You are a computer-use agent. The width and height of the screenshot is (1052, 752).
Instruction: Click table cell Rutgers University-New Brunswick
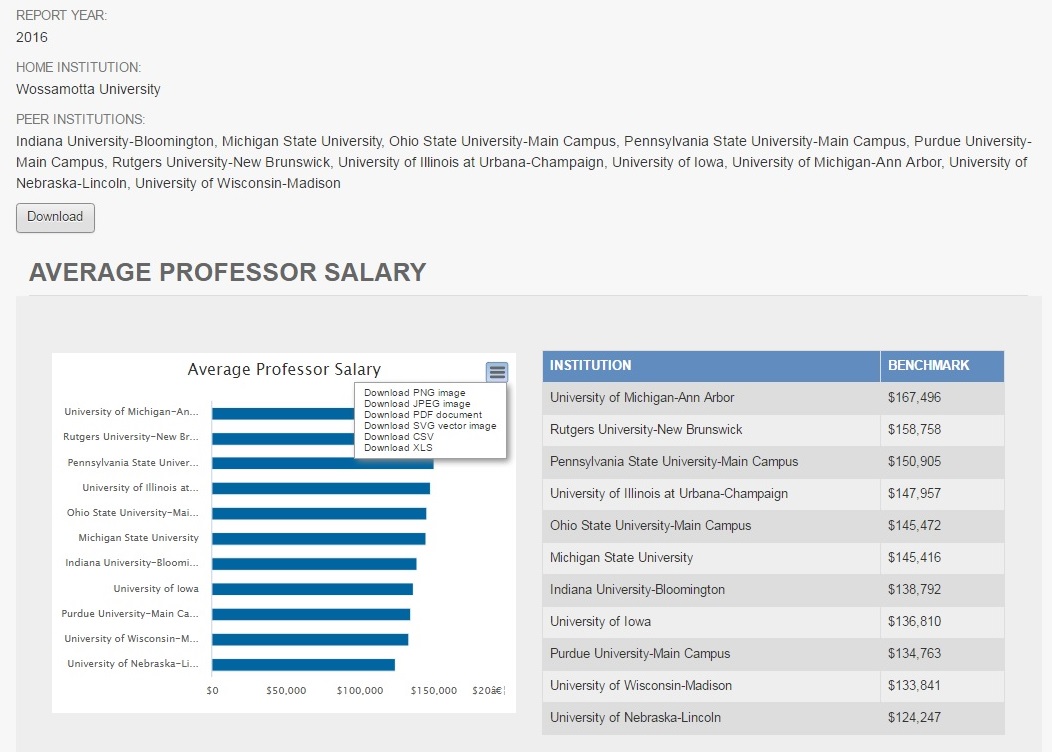[711, 430]
